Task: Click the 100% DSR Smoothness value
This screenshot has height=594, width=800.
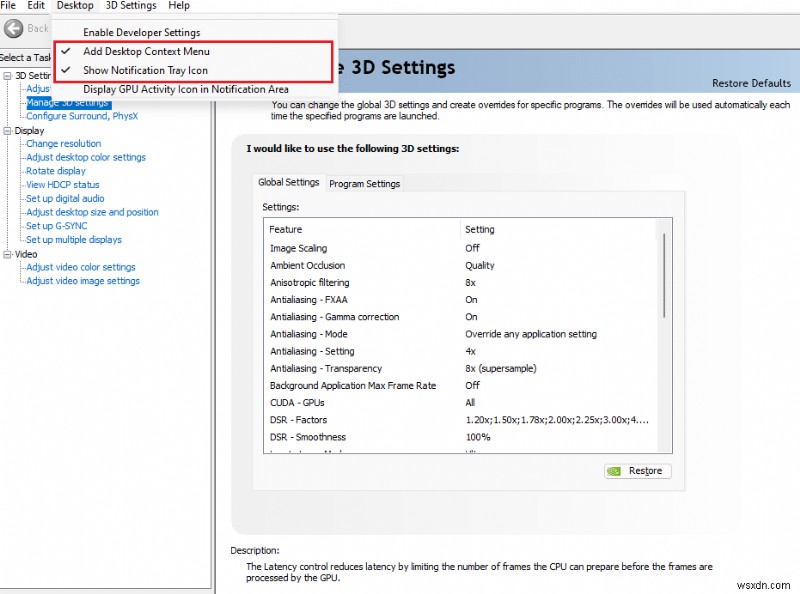Action: click(478, 437)
